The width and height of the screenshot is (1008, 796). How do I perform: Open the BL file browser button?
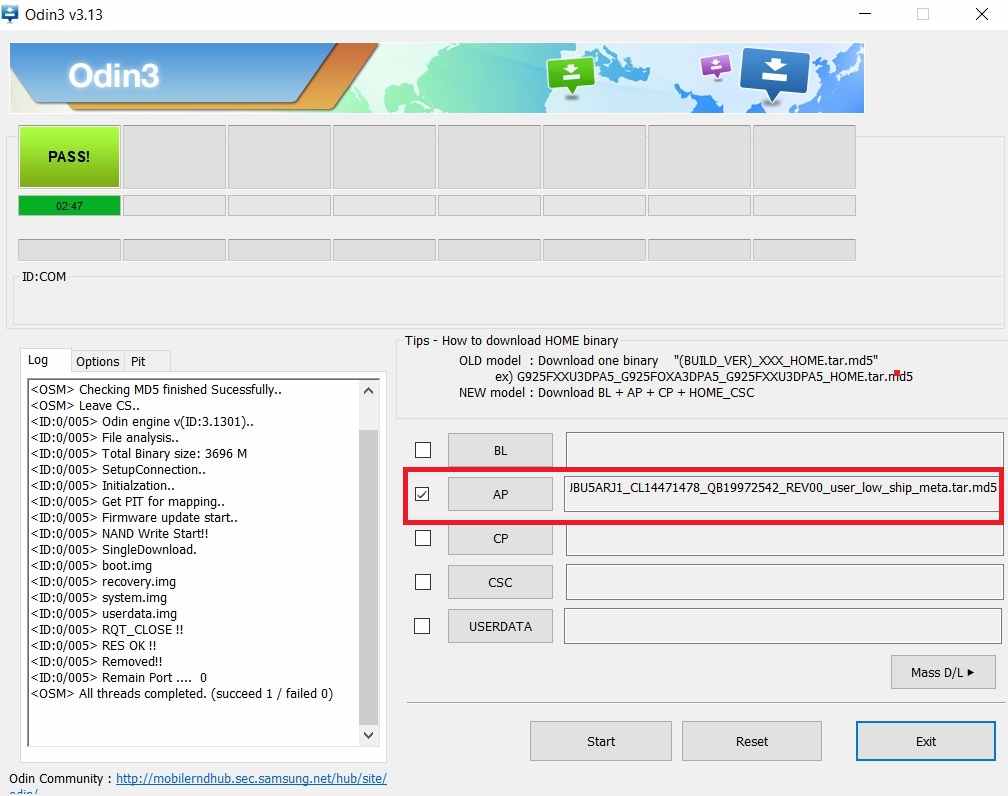click(500, 450)
